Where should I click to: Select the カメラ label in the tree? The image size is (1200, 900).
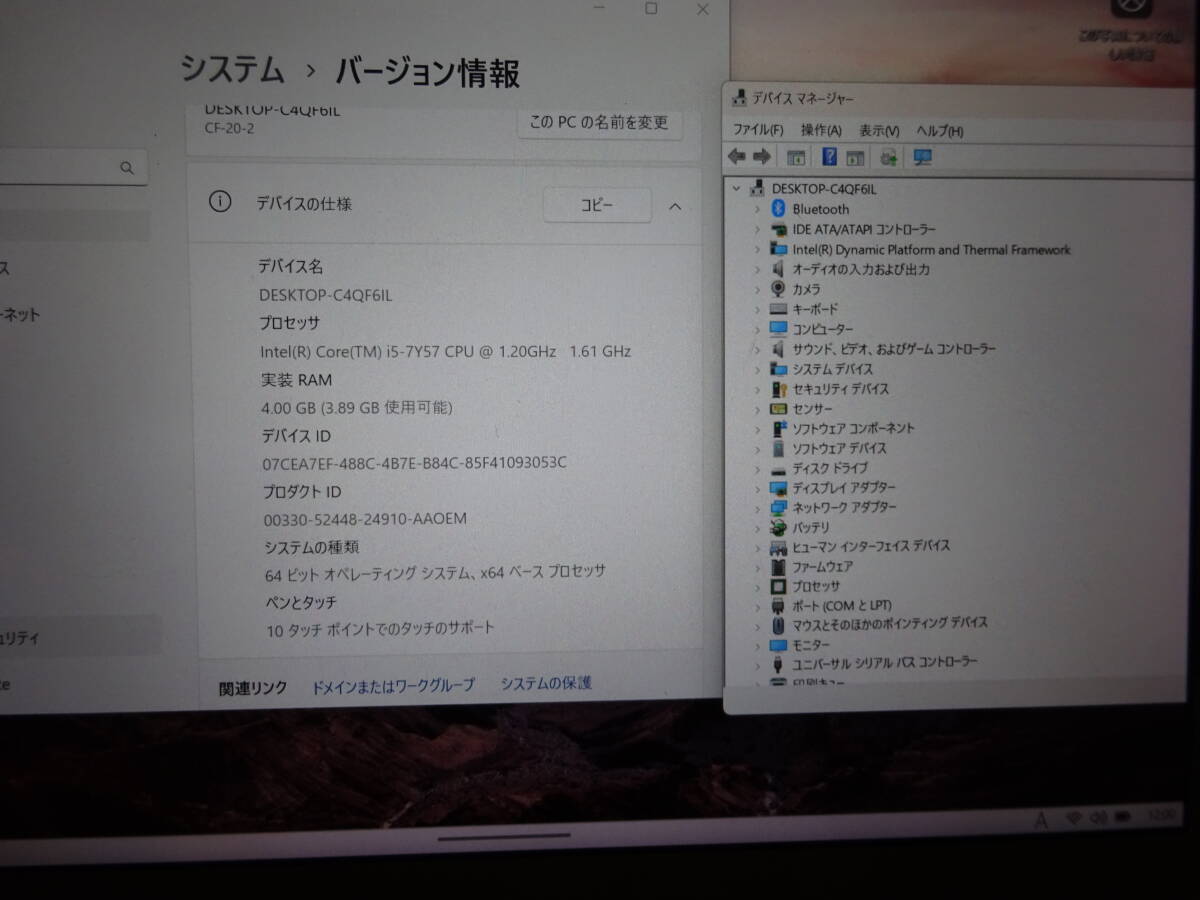(x=806, y=289)
